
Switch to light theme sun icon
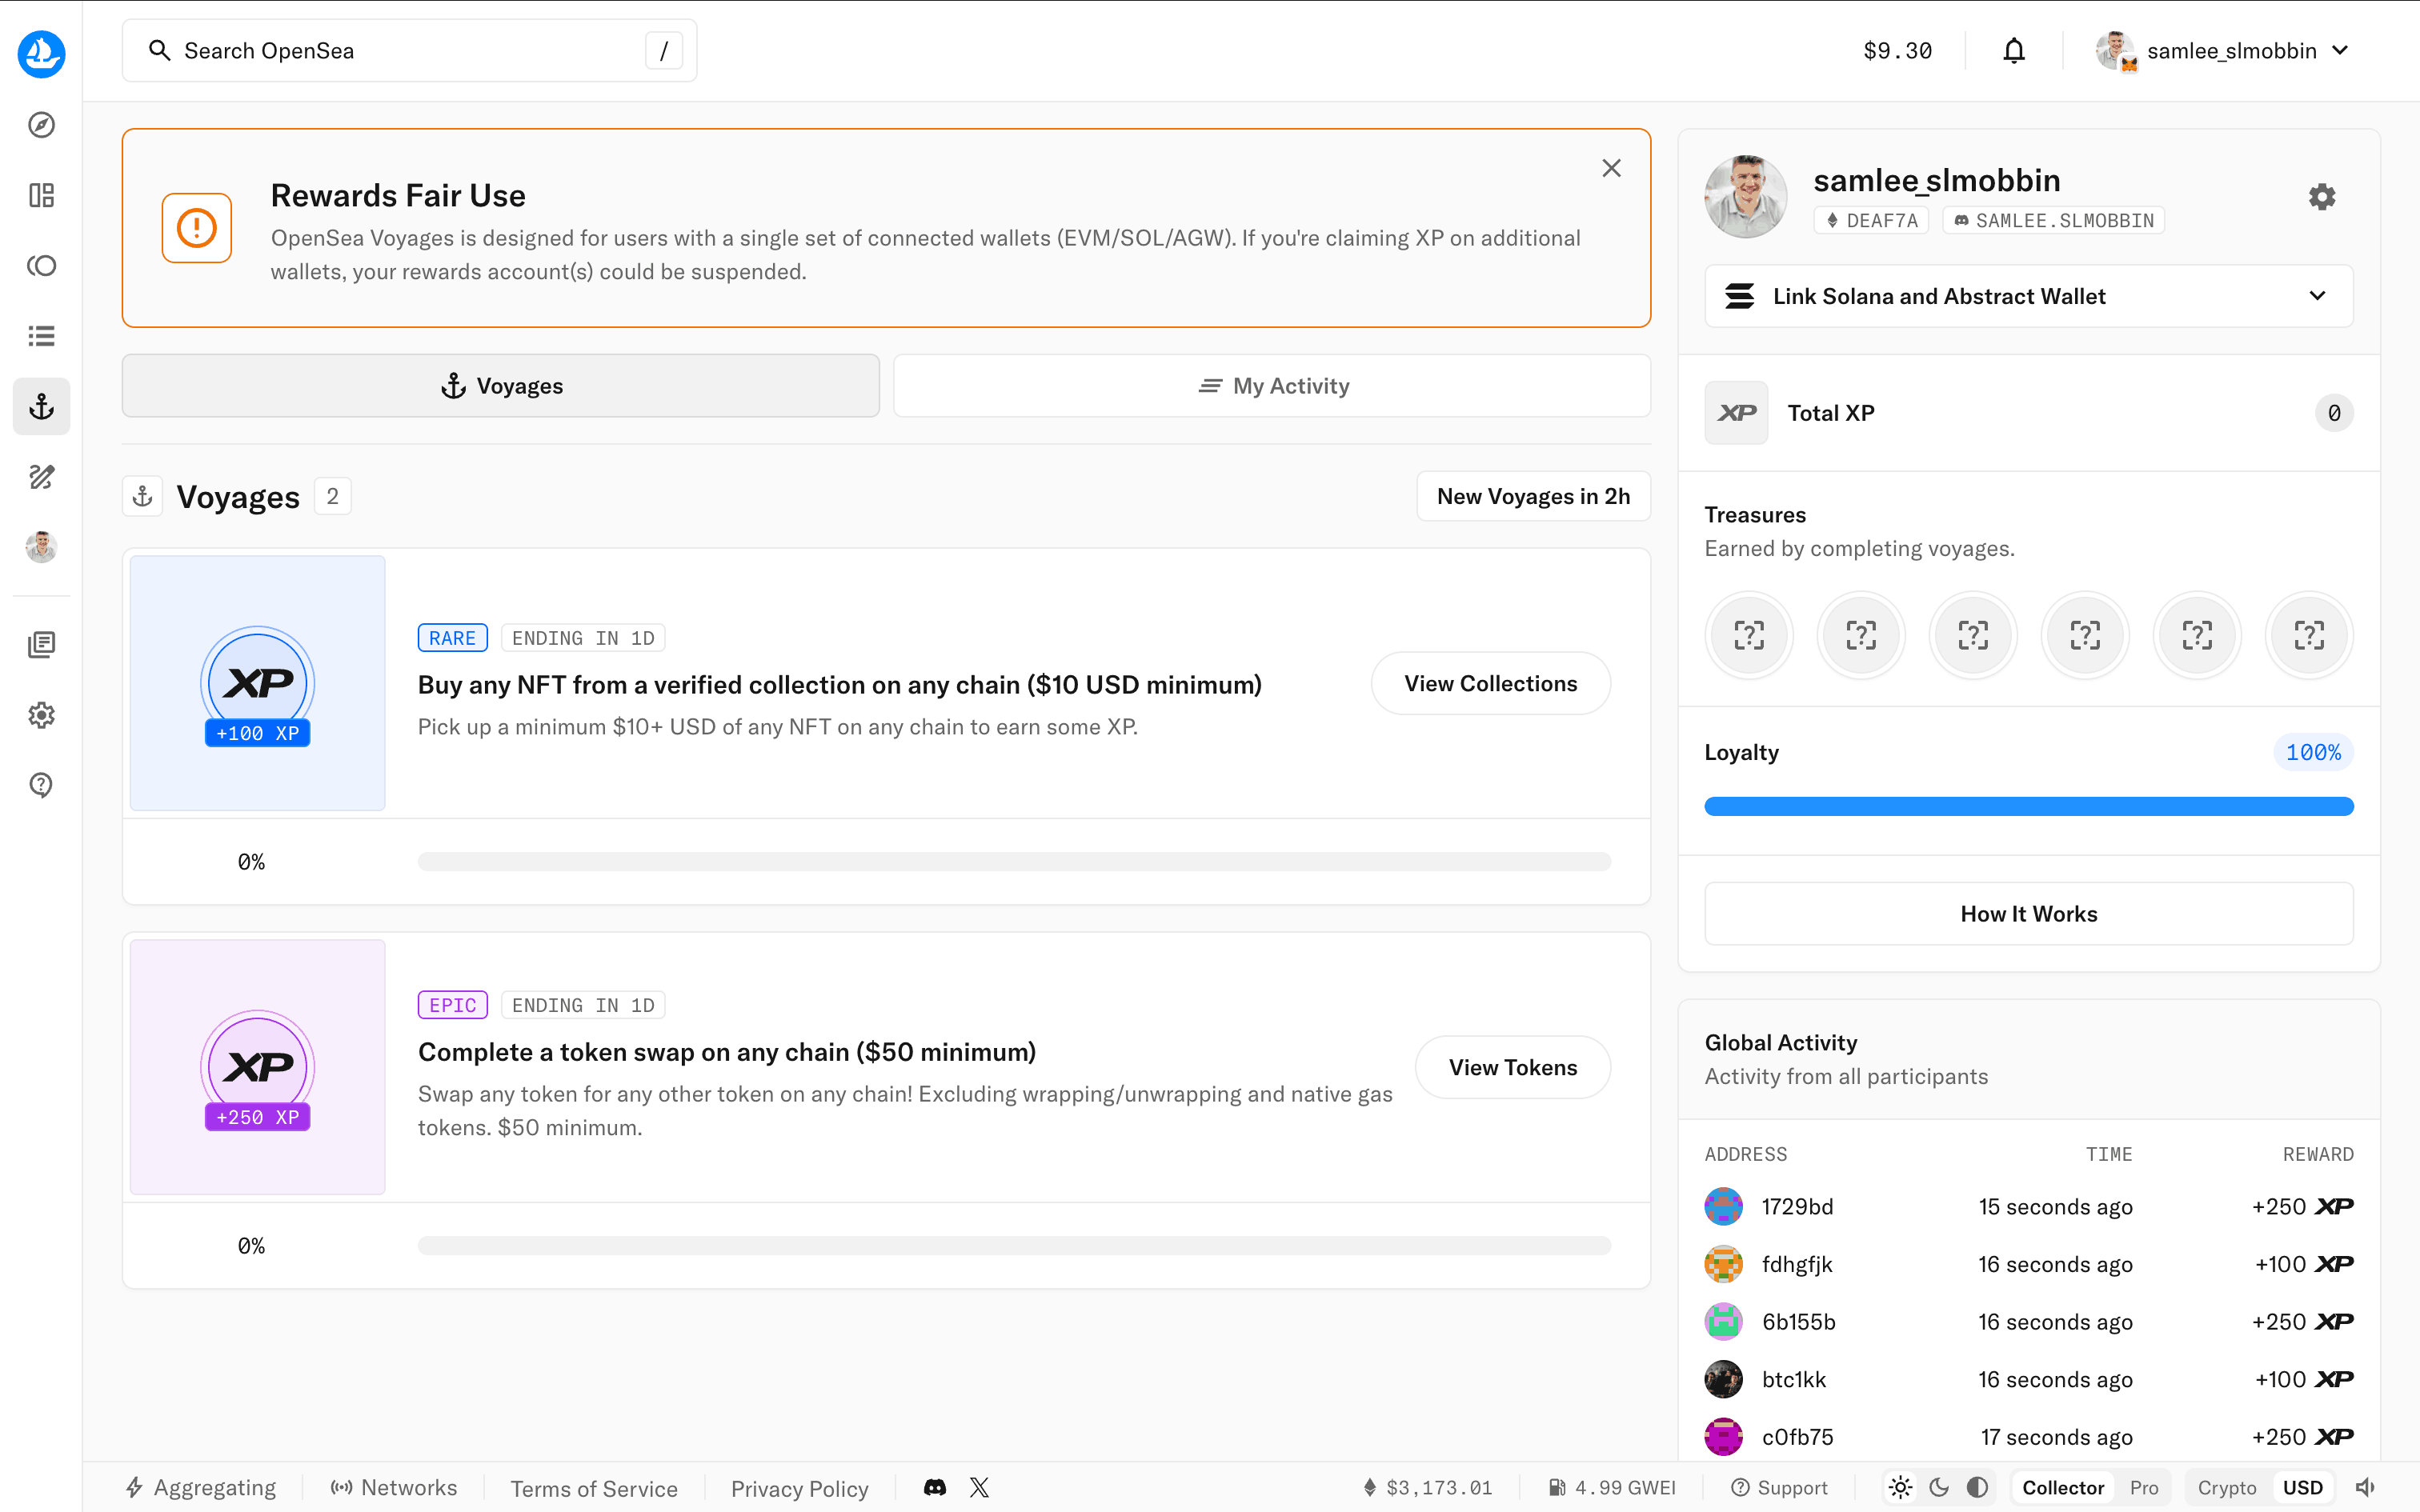(x=1900, y=1487)
